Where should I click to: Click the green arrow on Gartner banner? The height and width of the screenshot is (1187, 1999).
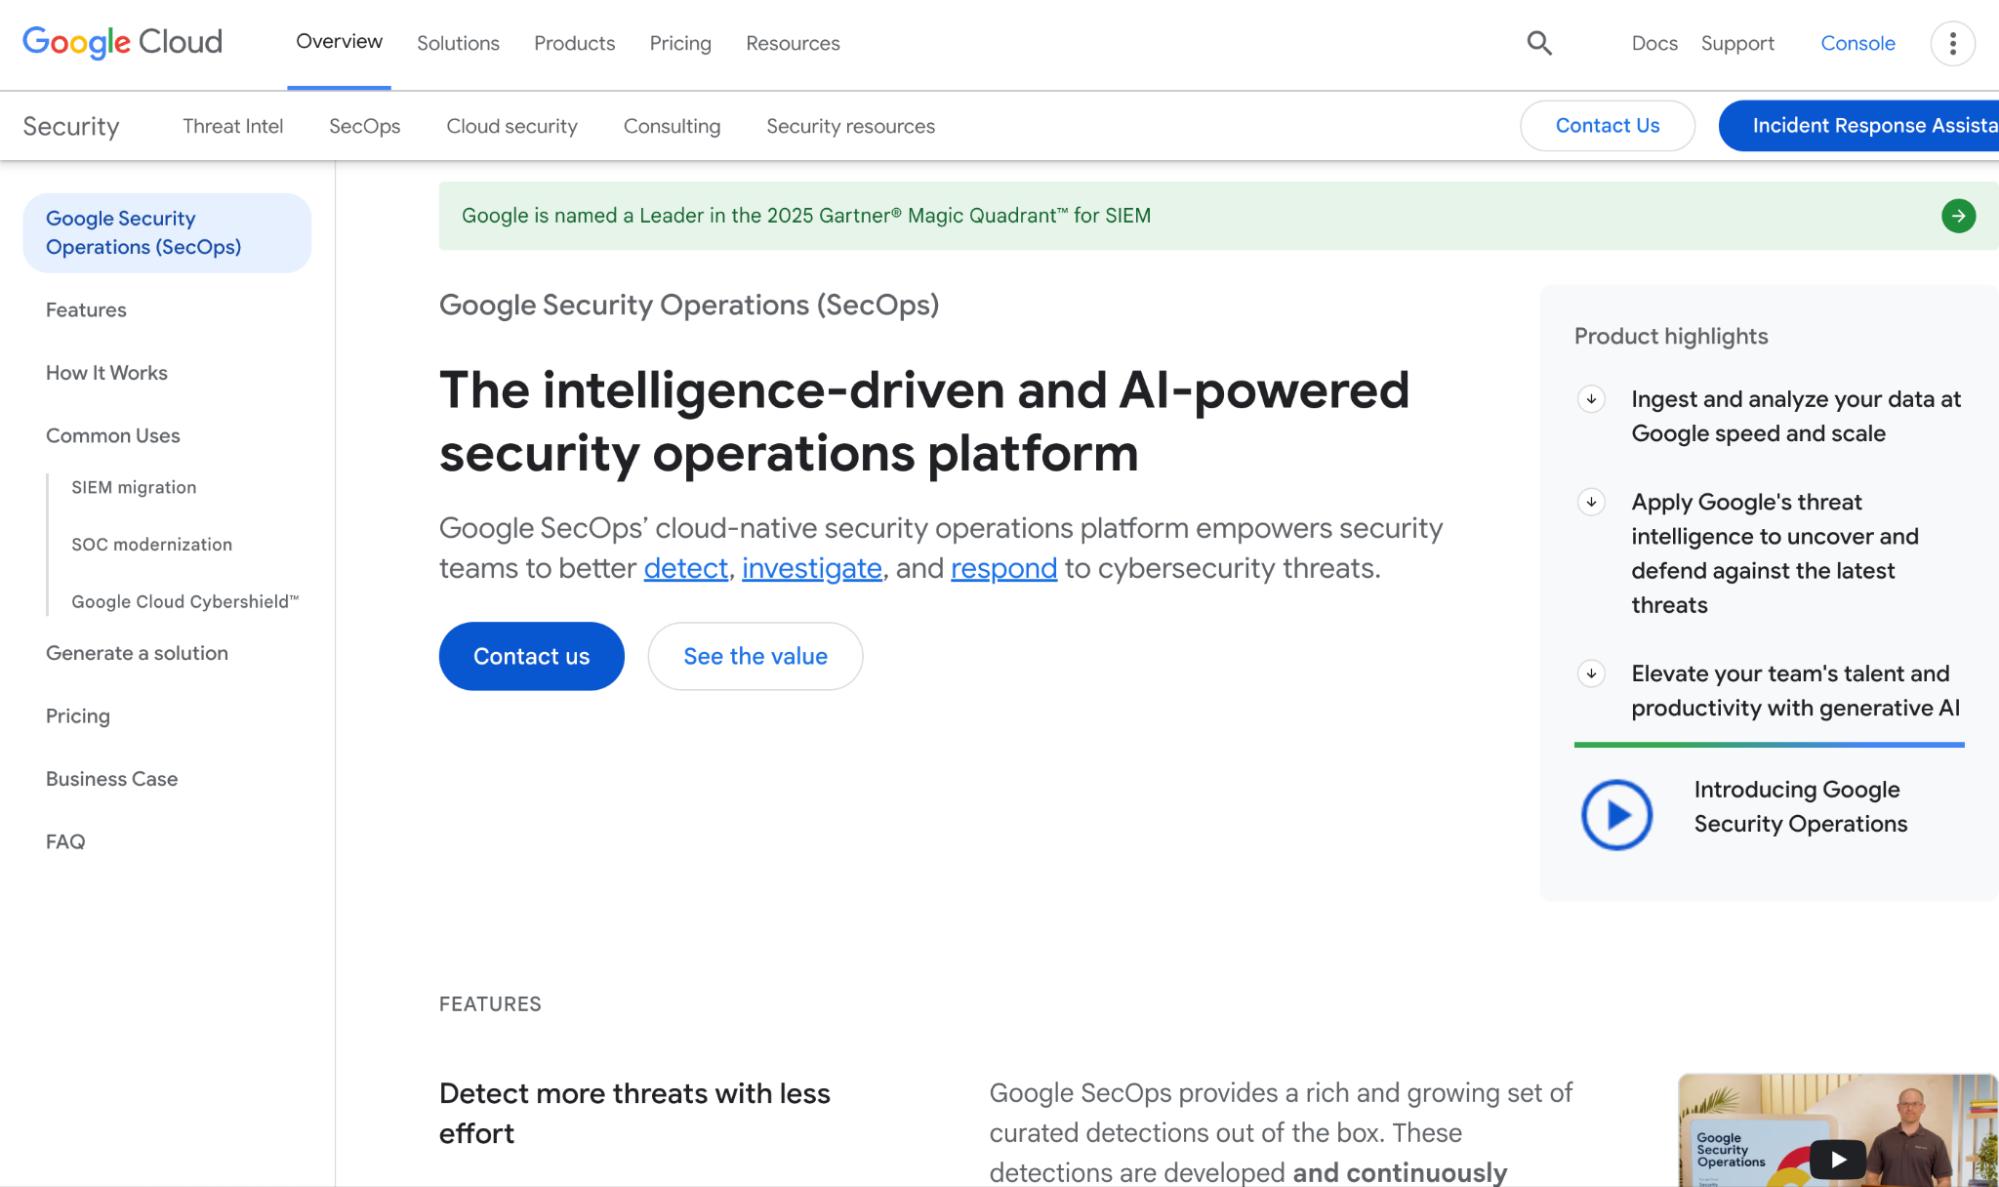click(x=1956, y=214)
